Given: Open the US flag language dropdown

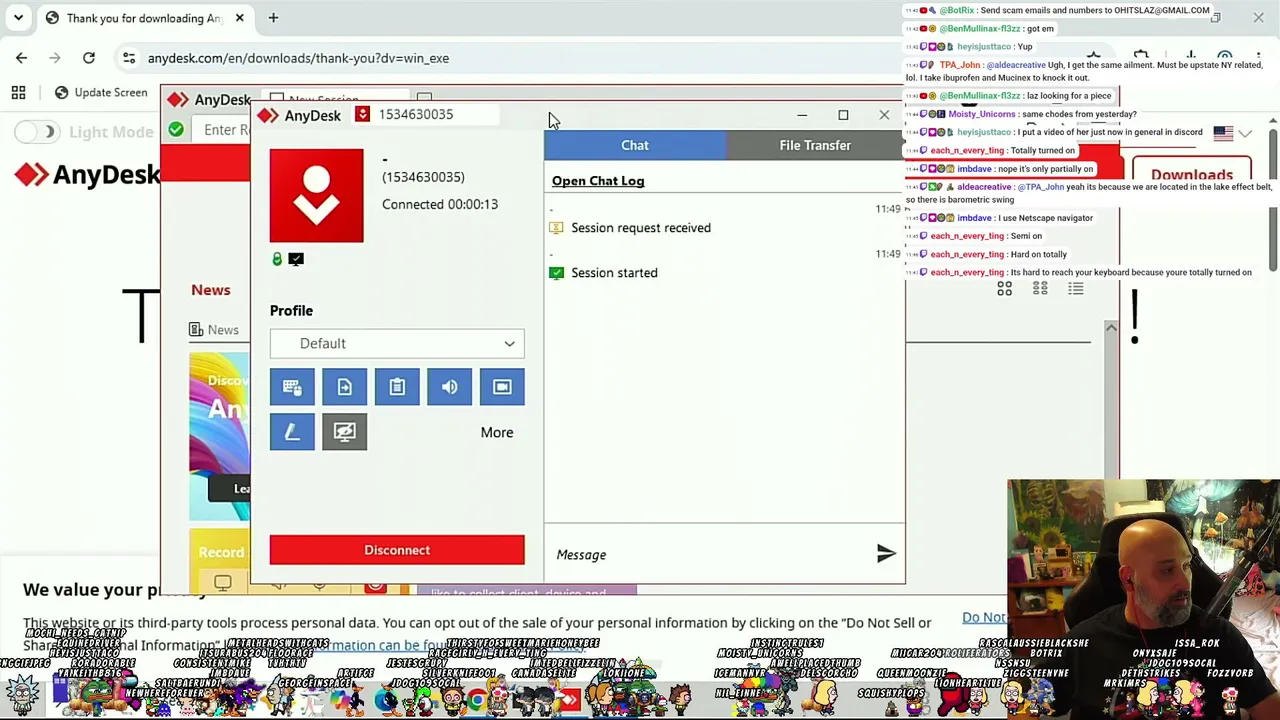Looking at the screenshot, I should (1233, 132).
